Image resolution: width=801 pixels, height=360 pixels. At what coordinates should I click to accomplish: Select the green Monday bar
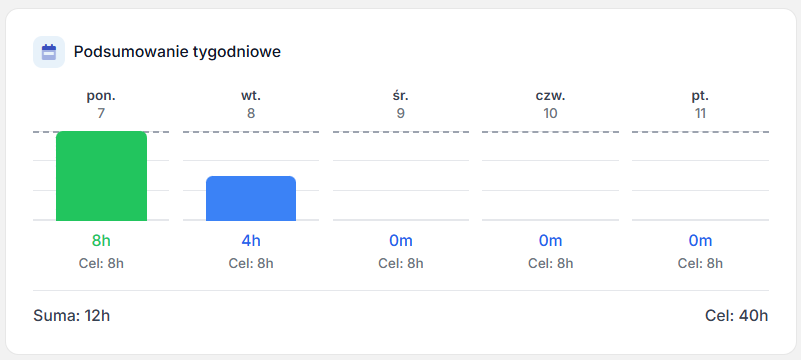(x=101, y=176)
